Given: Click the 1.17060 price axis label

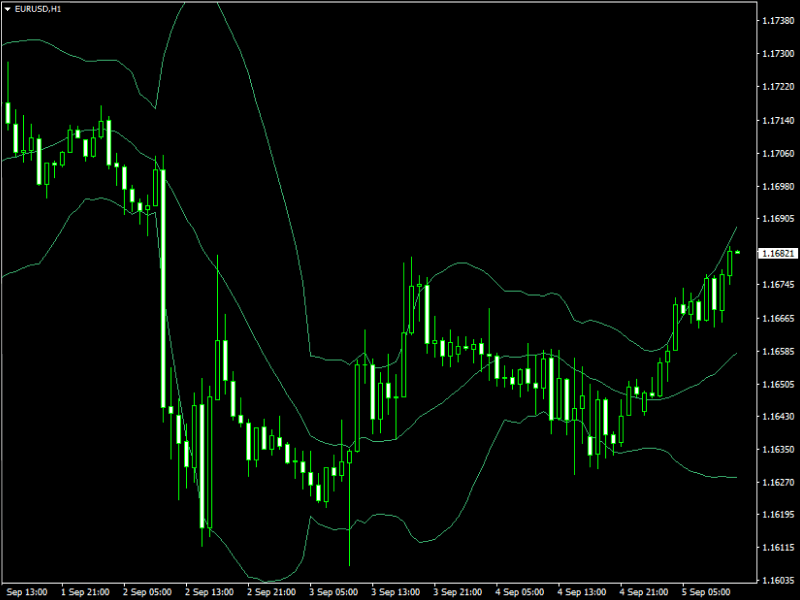Looking at the screenshot, I should click(x=778, y=153).
